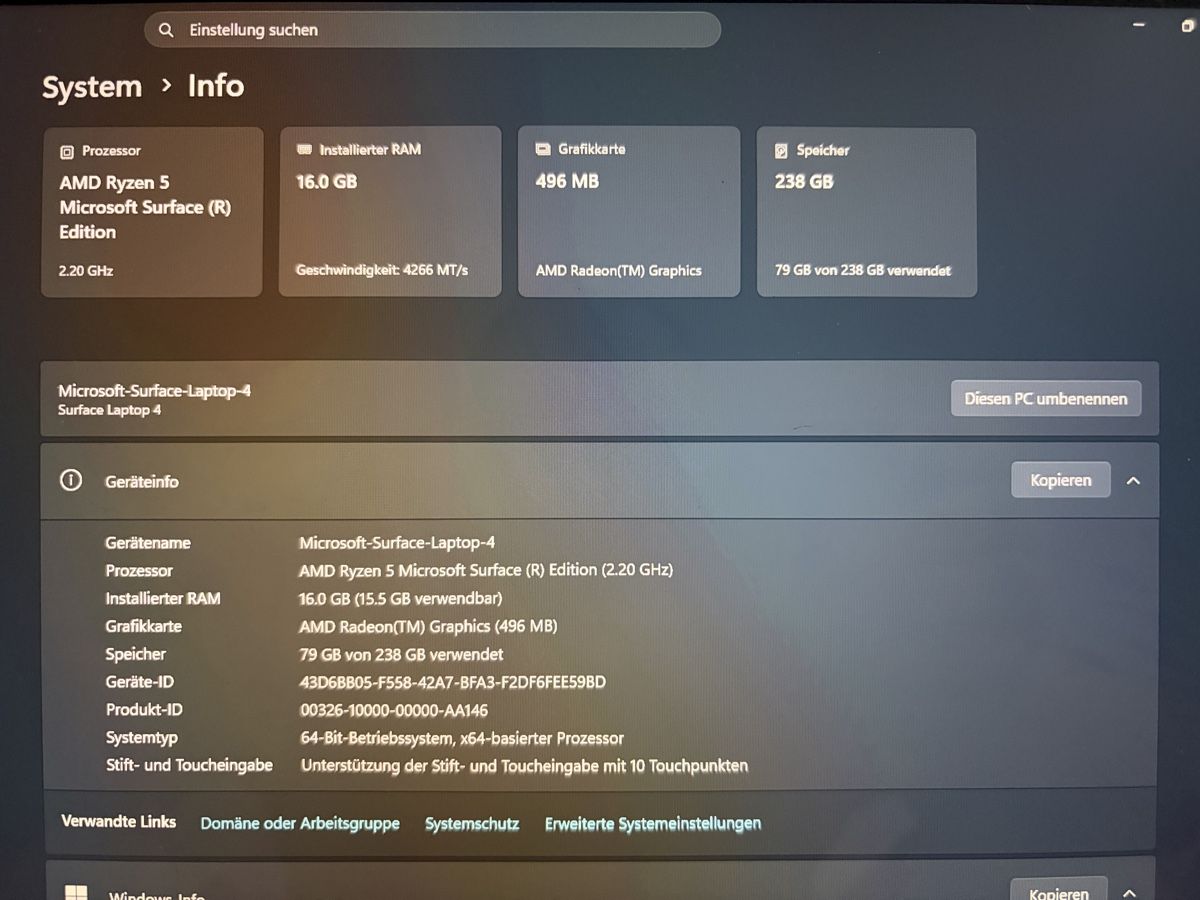1200x900 pixels.
Task: Click the Info page title
Action: (216, 86)
